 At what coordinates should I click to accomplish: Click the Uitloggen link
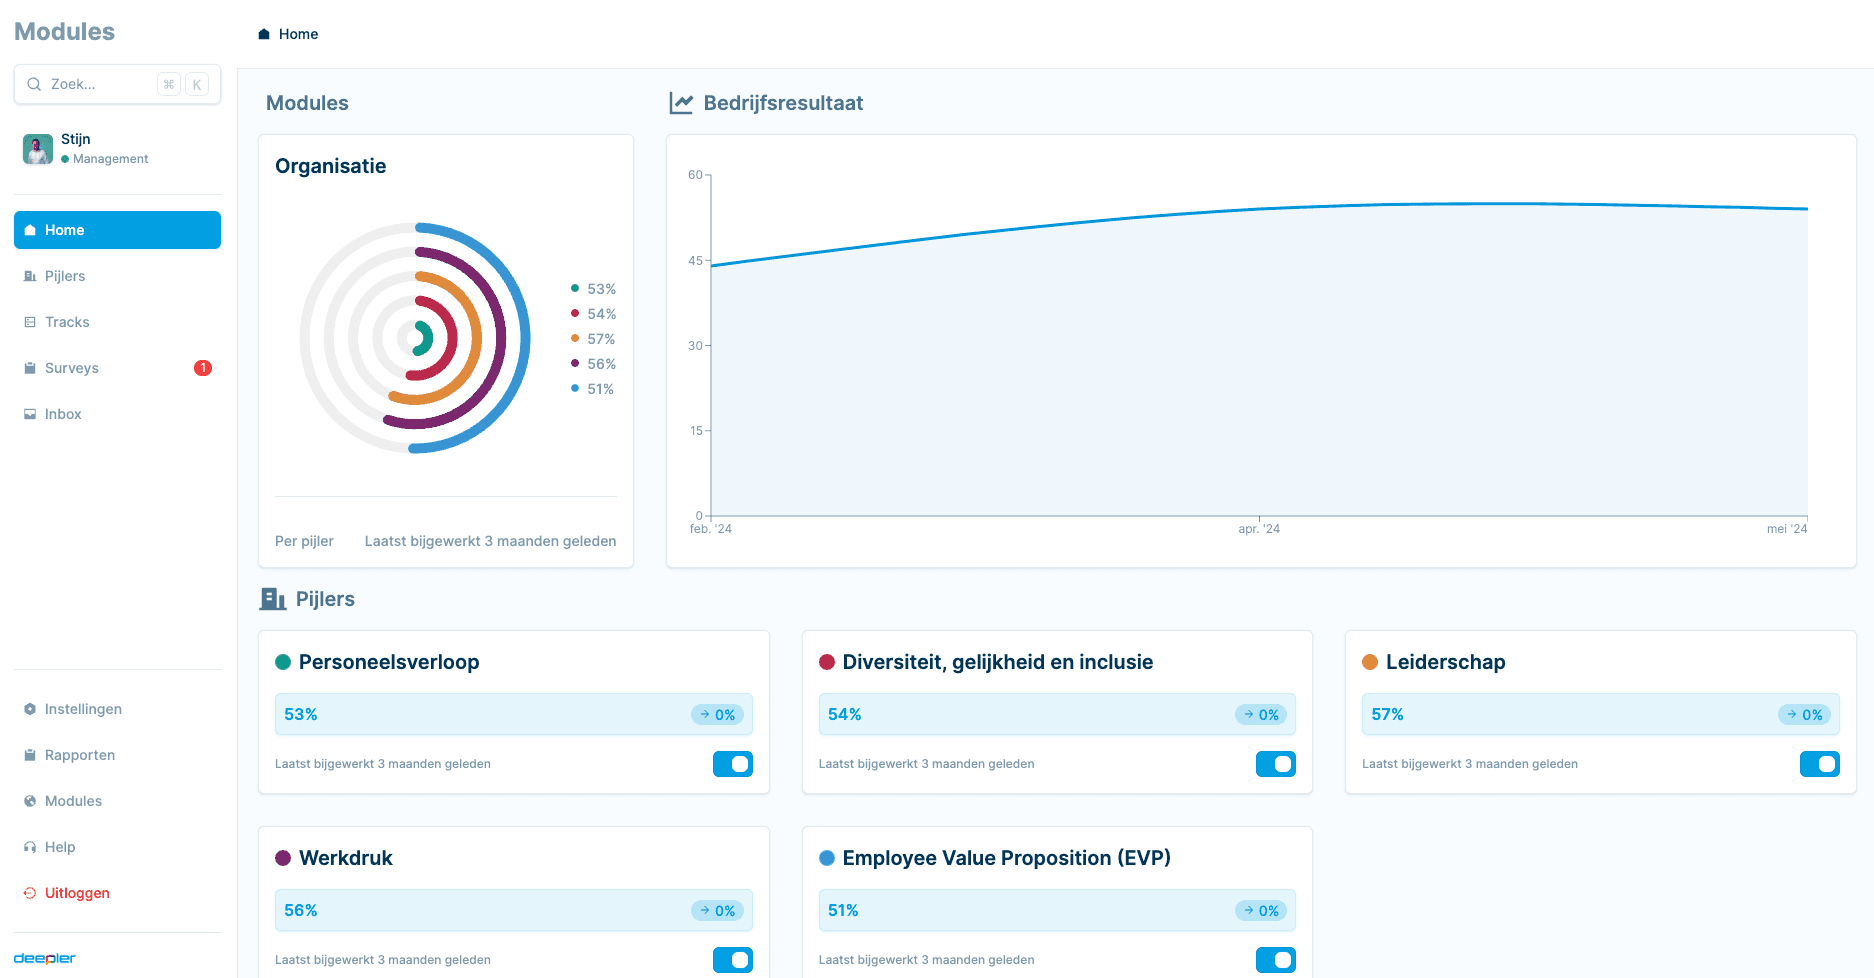[x=77, y=893]
